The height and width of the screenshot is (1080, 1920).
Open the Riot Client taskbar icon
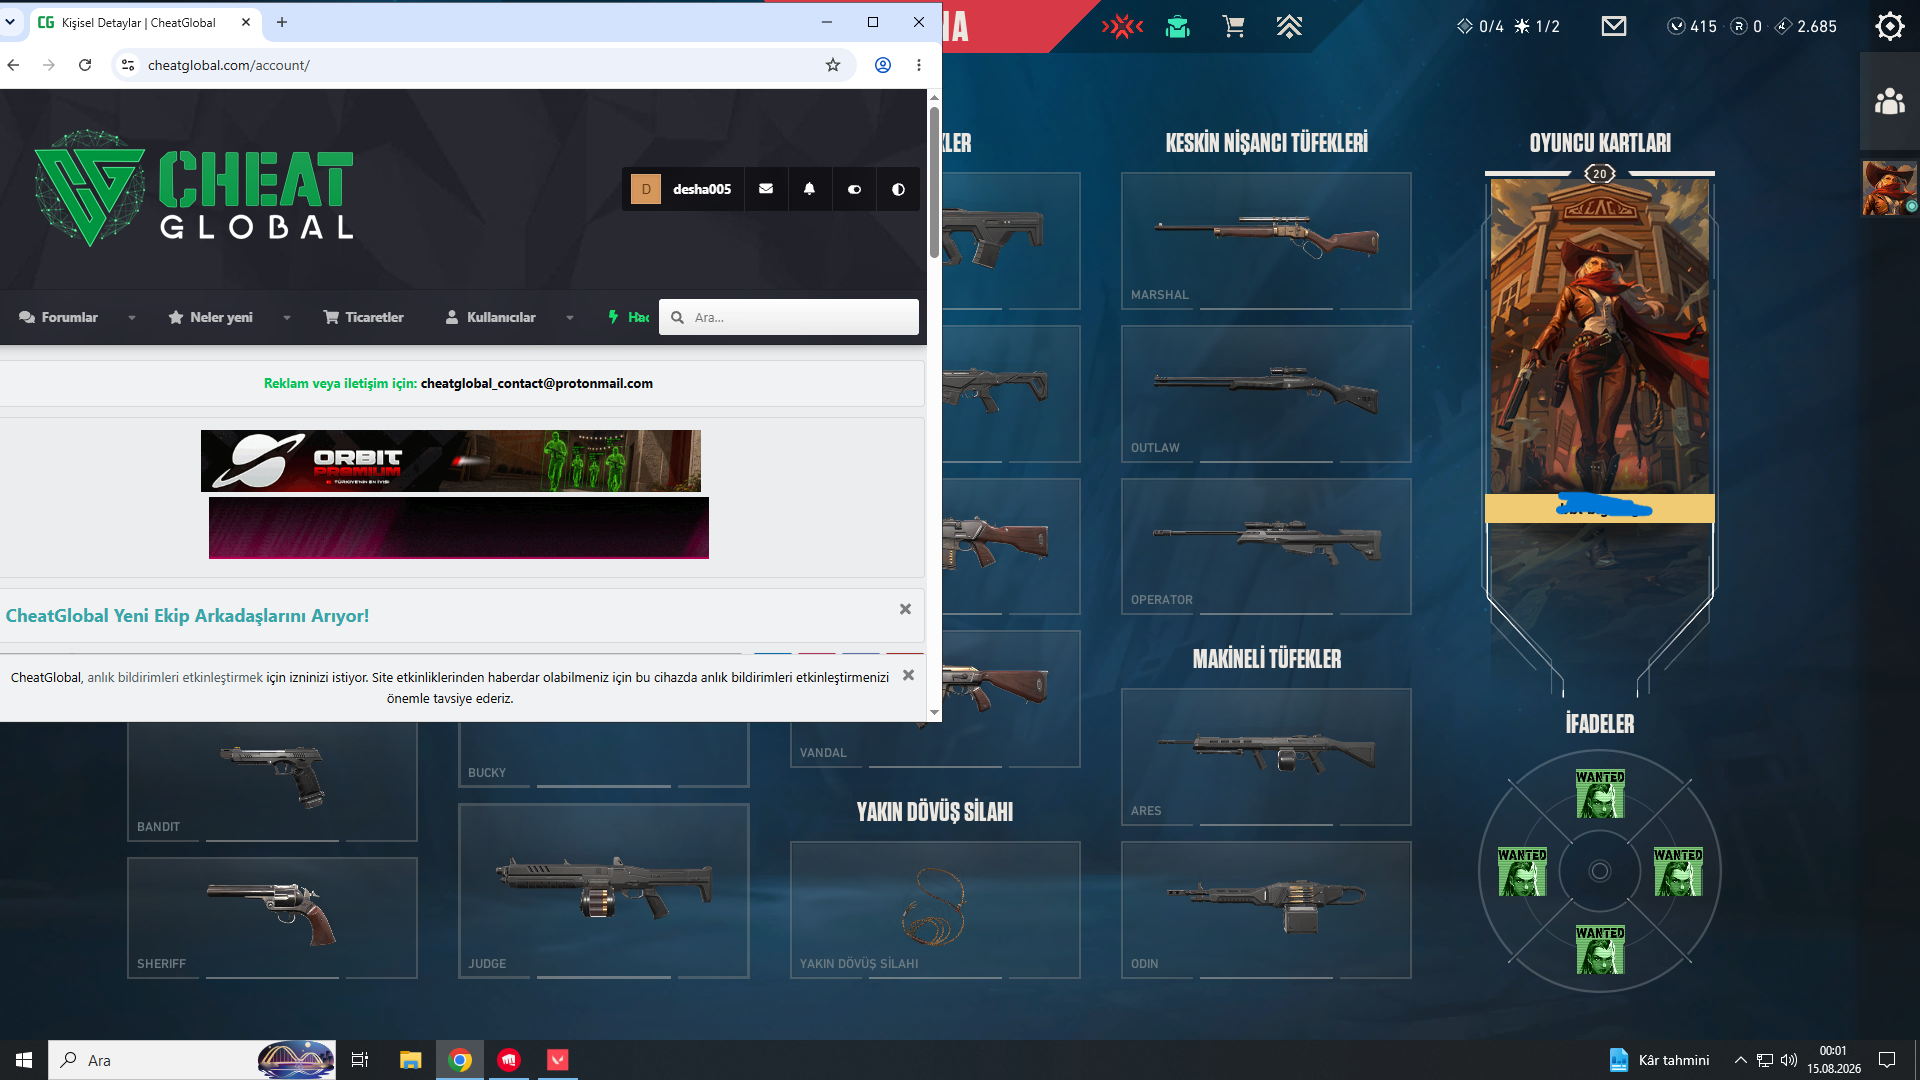(x=509, y=1060)
